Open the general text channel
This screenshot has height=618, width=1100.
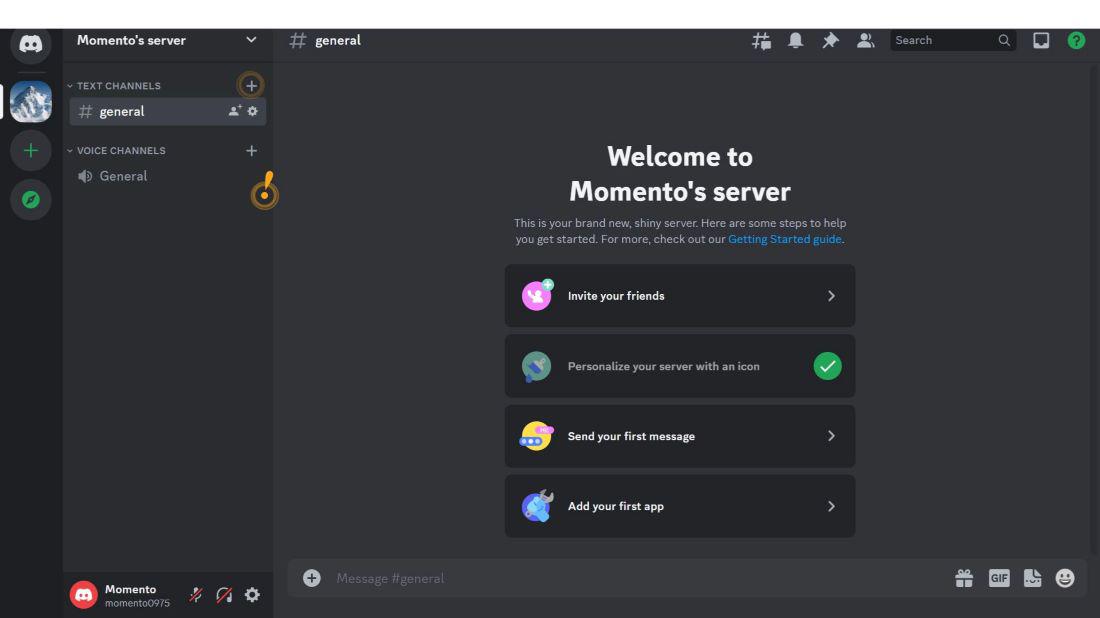click(168, 111)
